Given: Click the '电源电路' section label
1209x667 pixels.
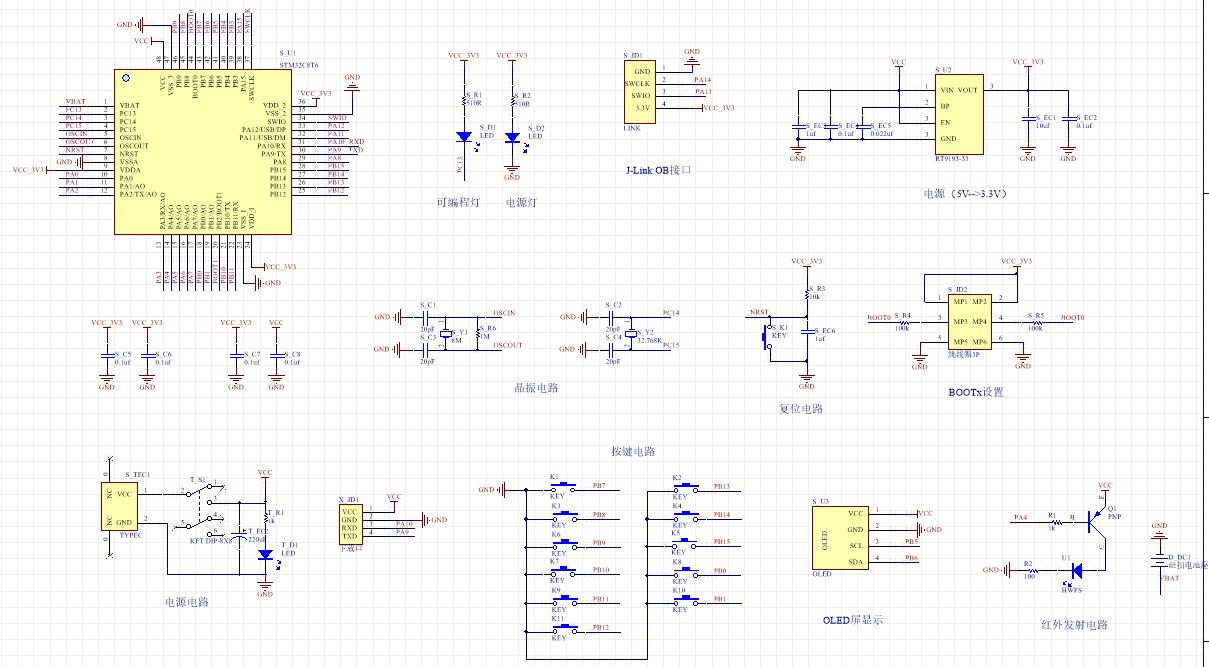Looking at the screenshot, I should coord(187,603).
